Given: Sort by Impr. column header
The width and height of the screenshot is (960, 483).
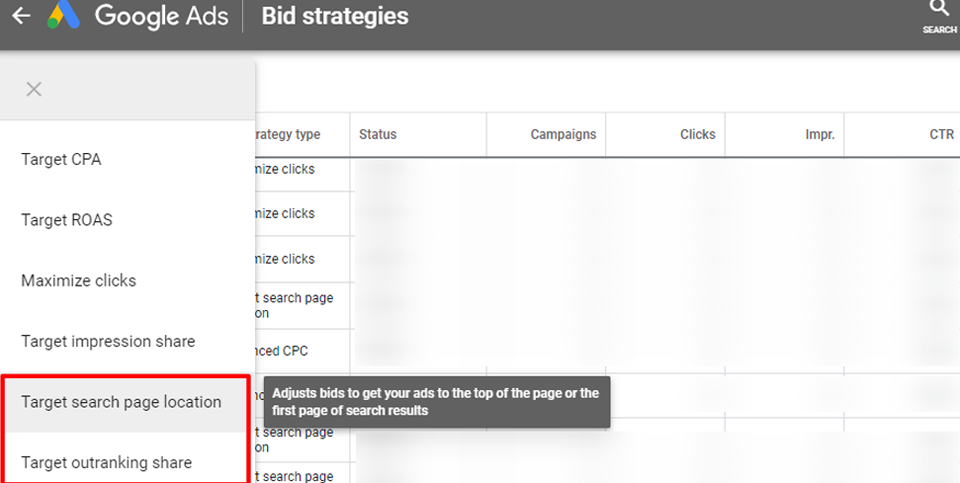Looking at the screenshot, I should pyautogui.click(x=819, y=134).
